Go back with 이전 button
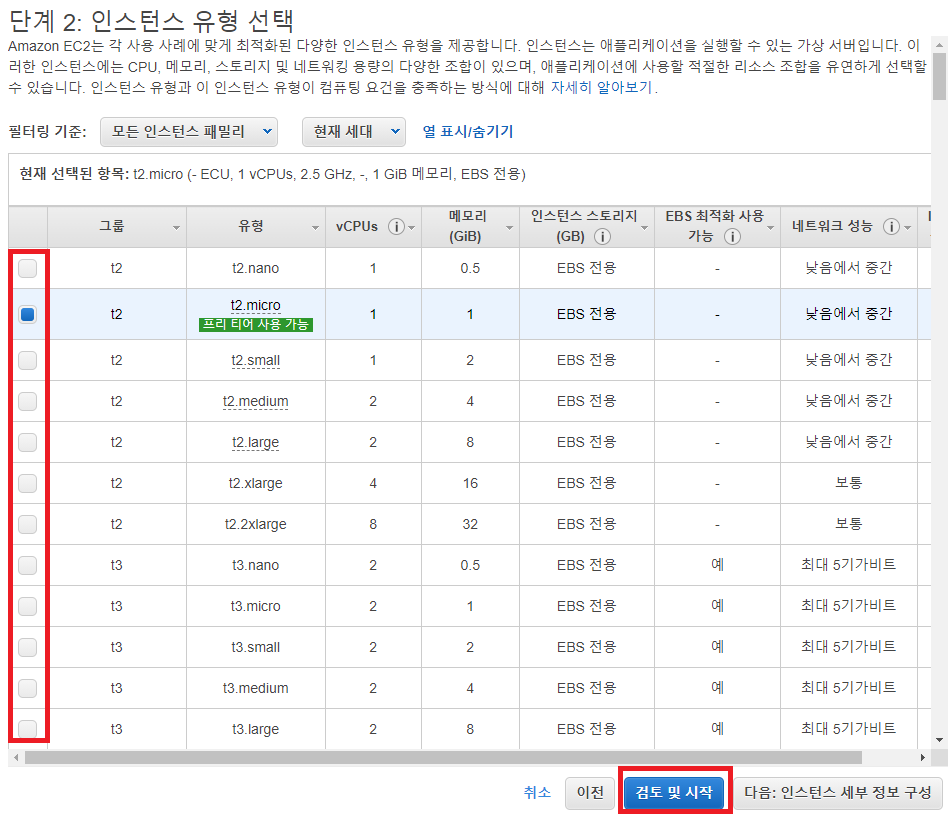 590,792
